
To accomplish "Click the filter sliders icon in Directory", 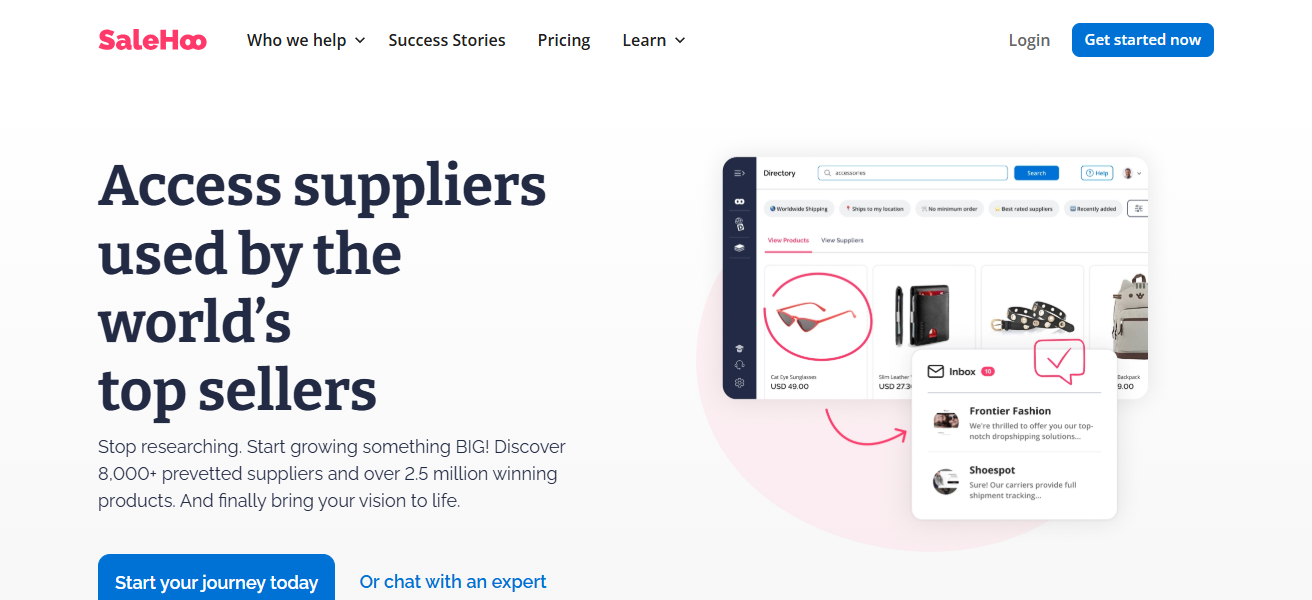I will click(x=1138, y=208).
